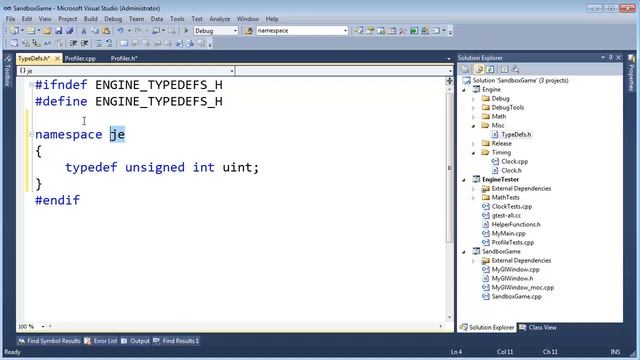640x360 pixels.
Task: Open the members navigation dropdown beside scope
Action: 450,71
